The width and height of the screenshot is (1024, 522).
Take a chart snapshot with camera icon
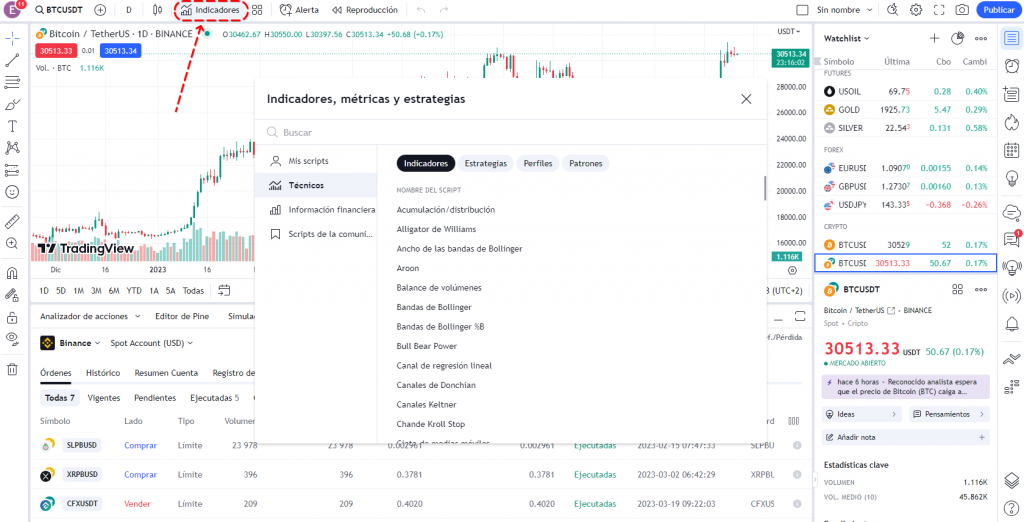tap(962, 10)
